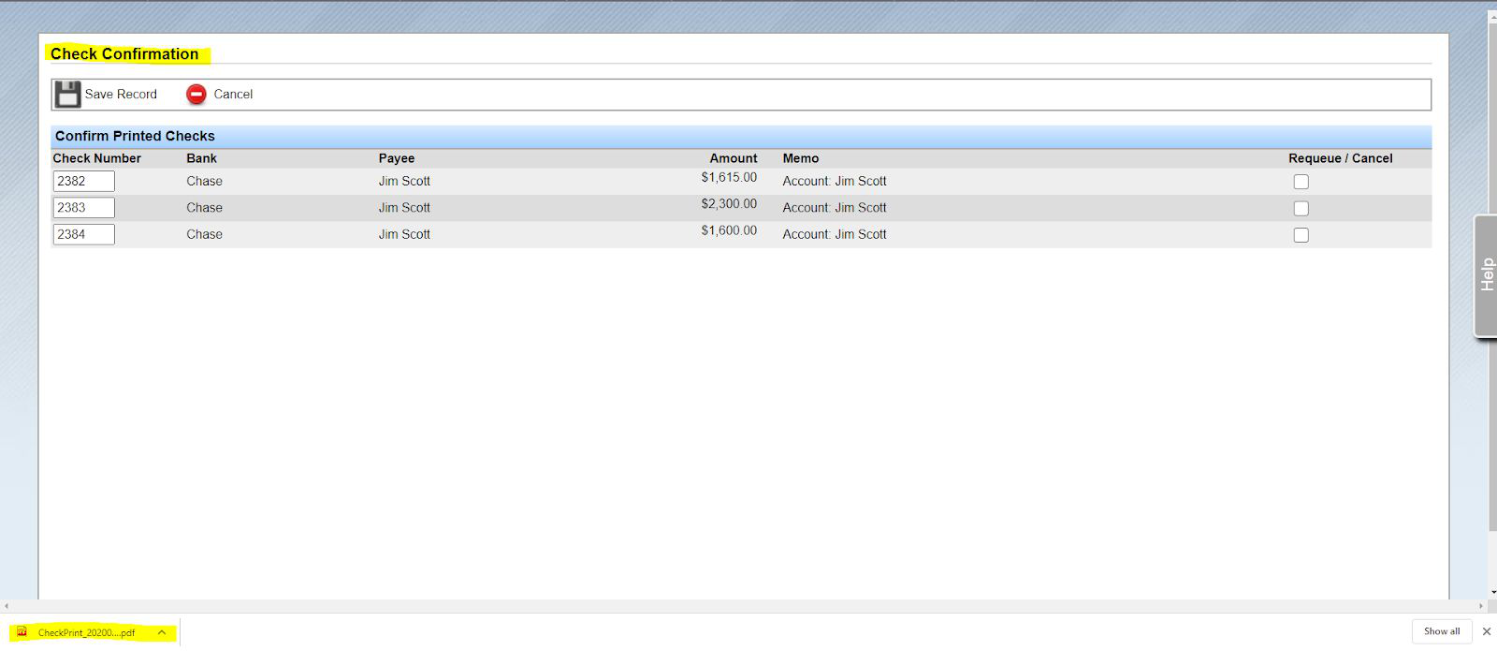
Task: Click the Requeue / Cancel column header
Action: (1340, 158)
